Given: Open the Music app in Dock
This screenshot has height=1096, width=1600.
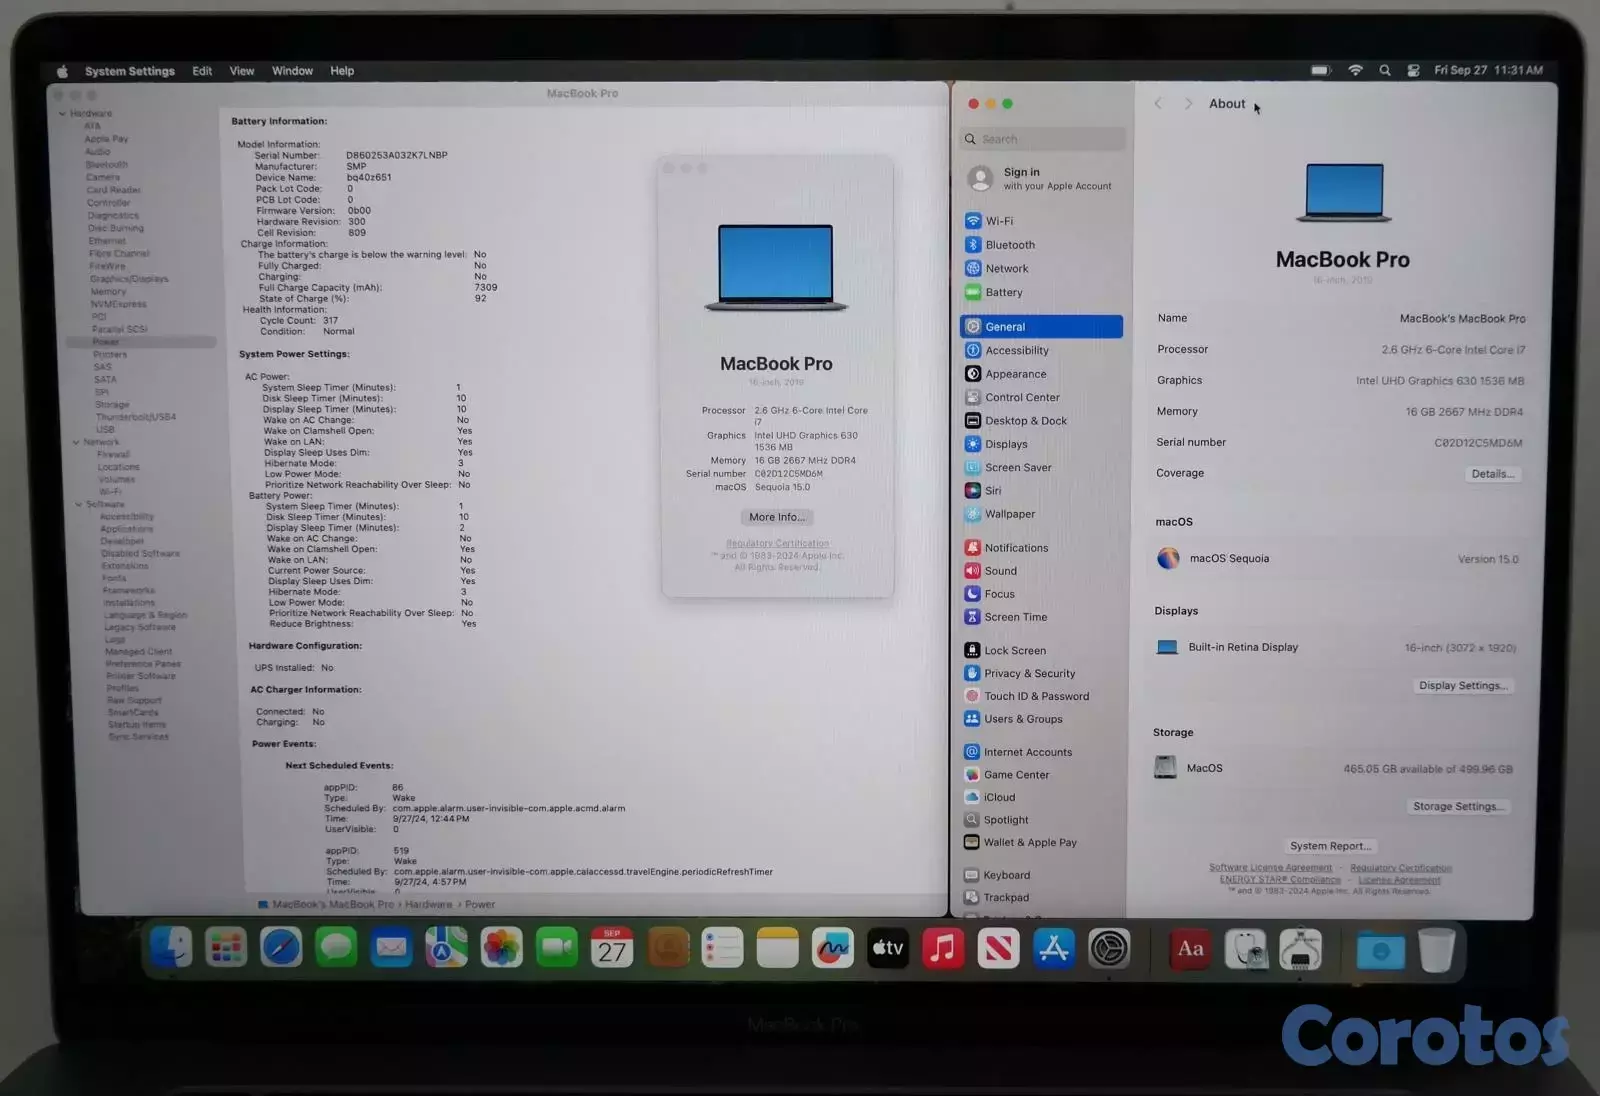Looking at the screenshot, I should 942,948.
